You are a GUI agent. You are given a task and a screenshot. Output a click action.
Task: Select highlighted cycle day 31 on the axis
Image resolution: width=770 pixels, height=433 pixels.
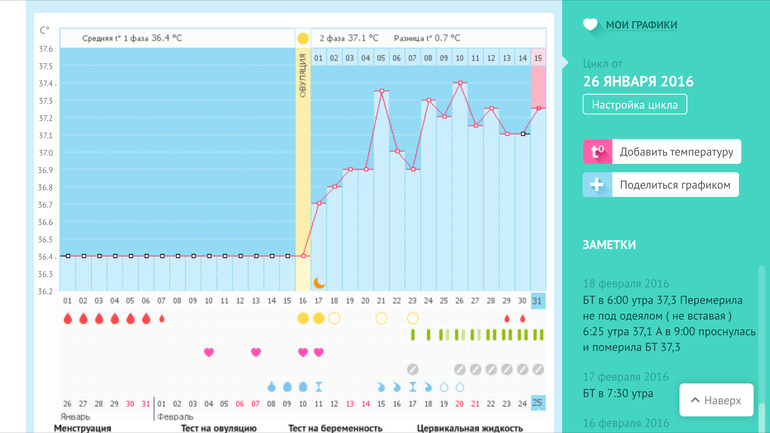538,301
